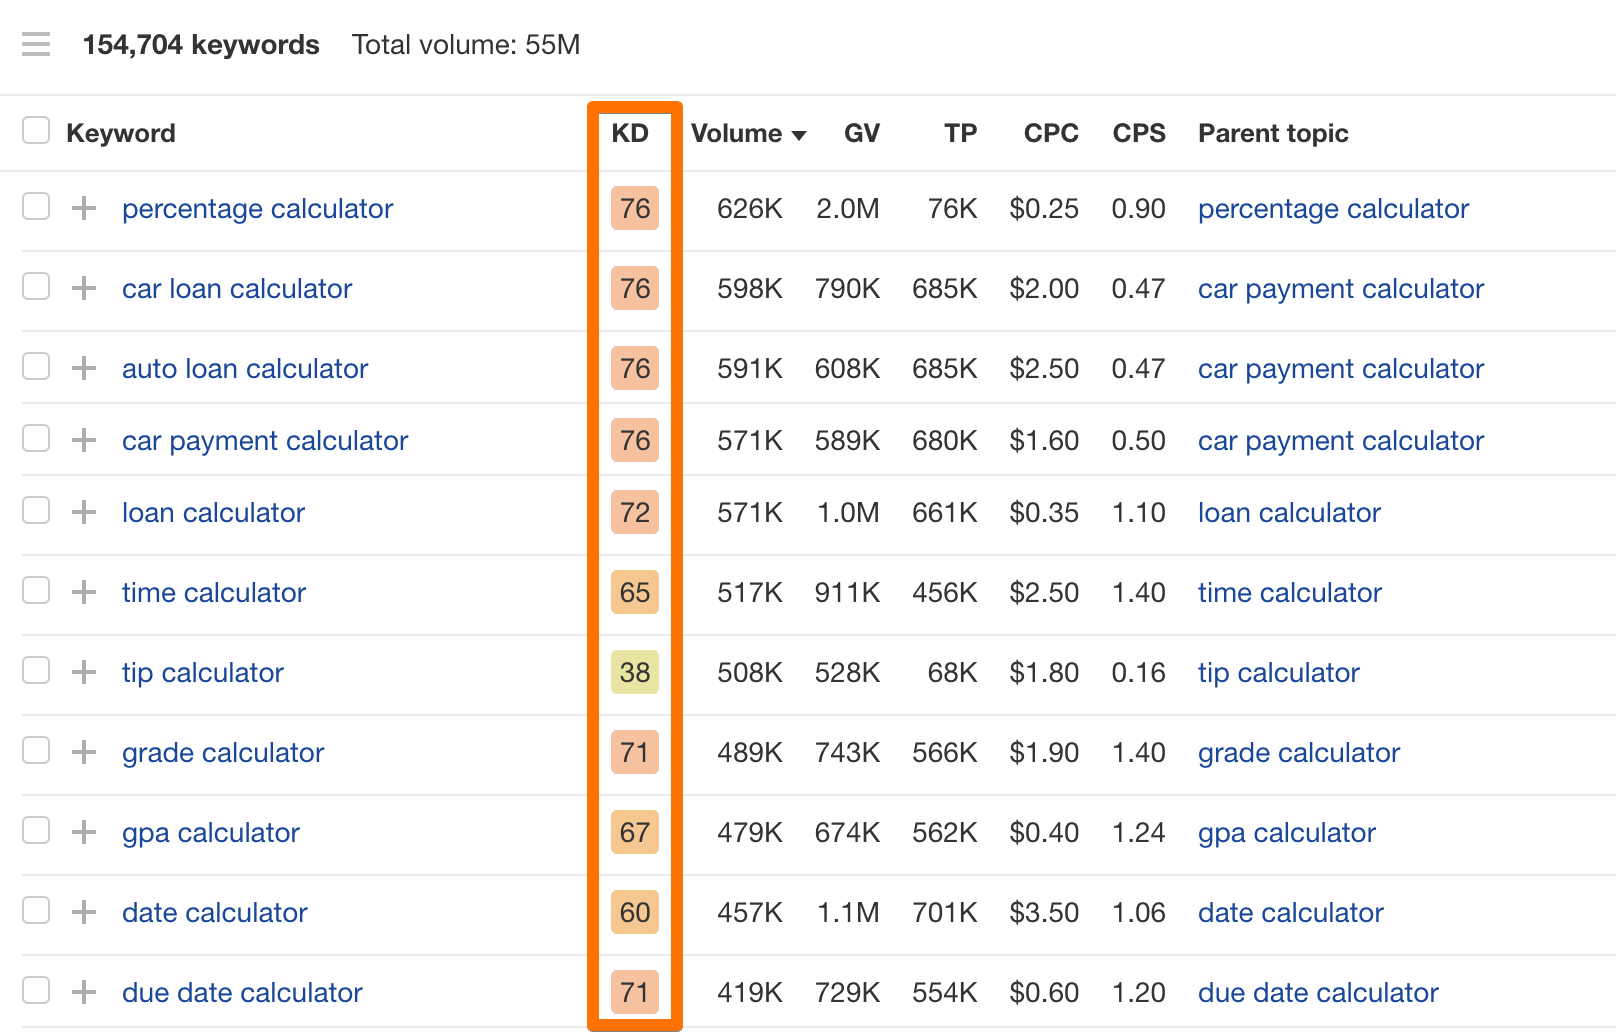This screenshot has width=1616, height=1035.
Task: Click the plus icon beside auto loan calculator
Action: (83, 368)
